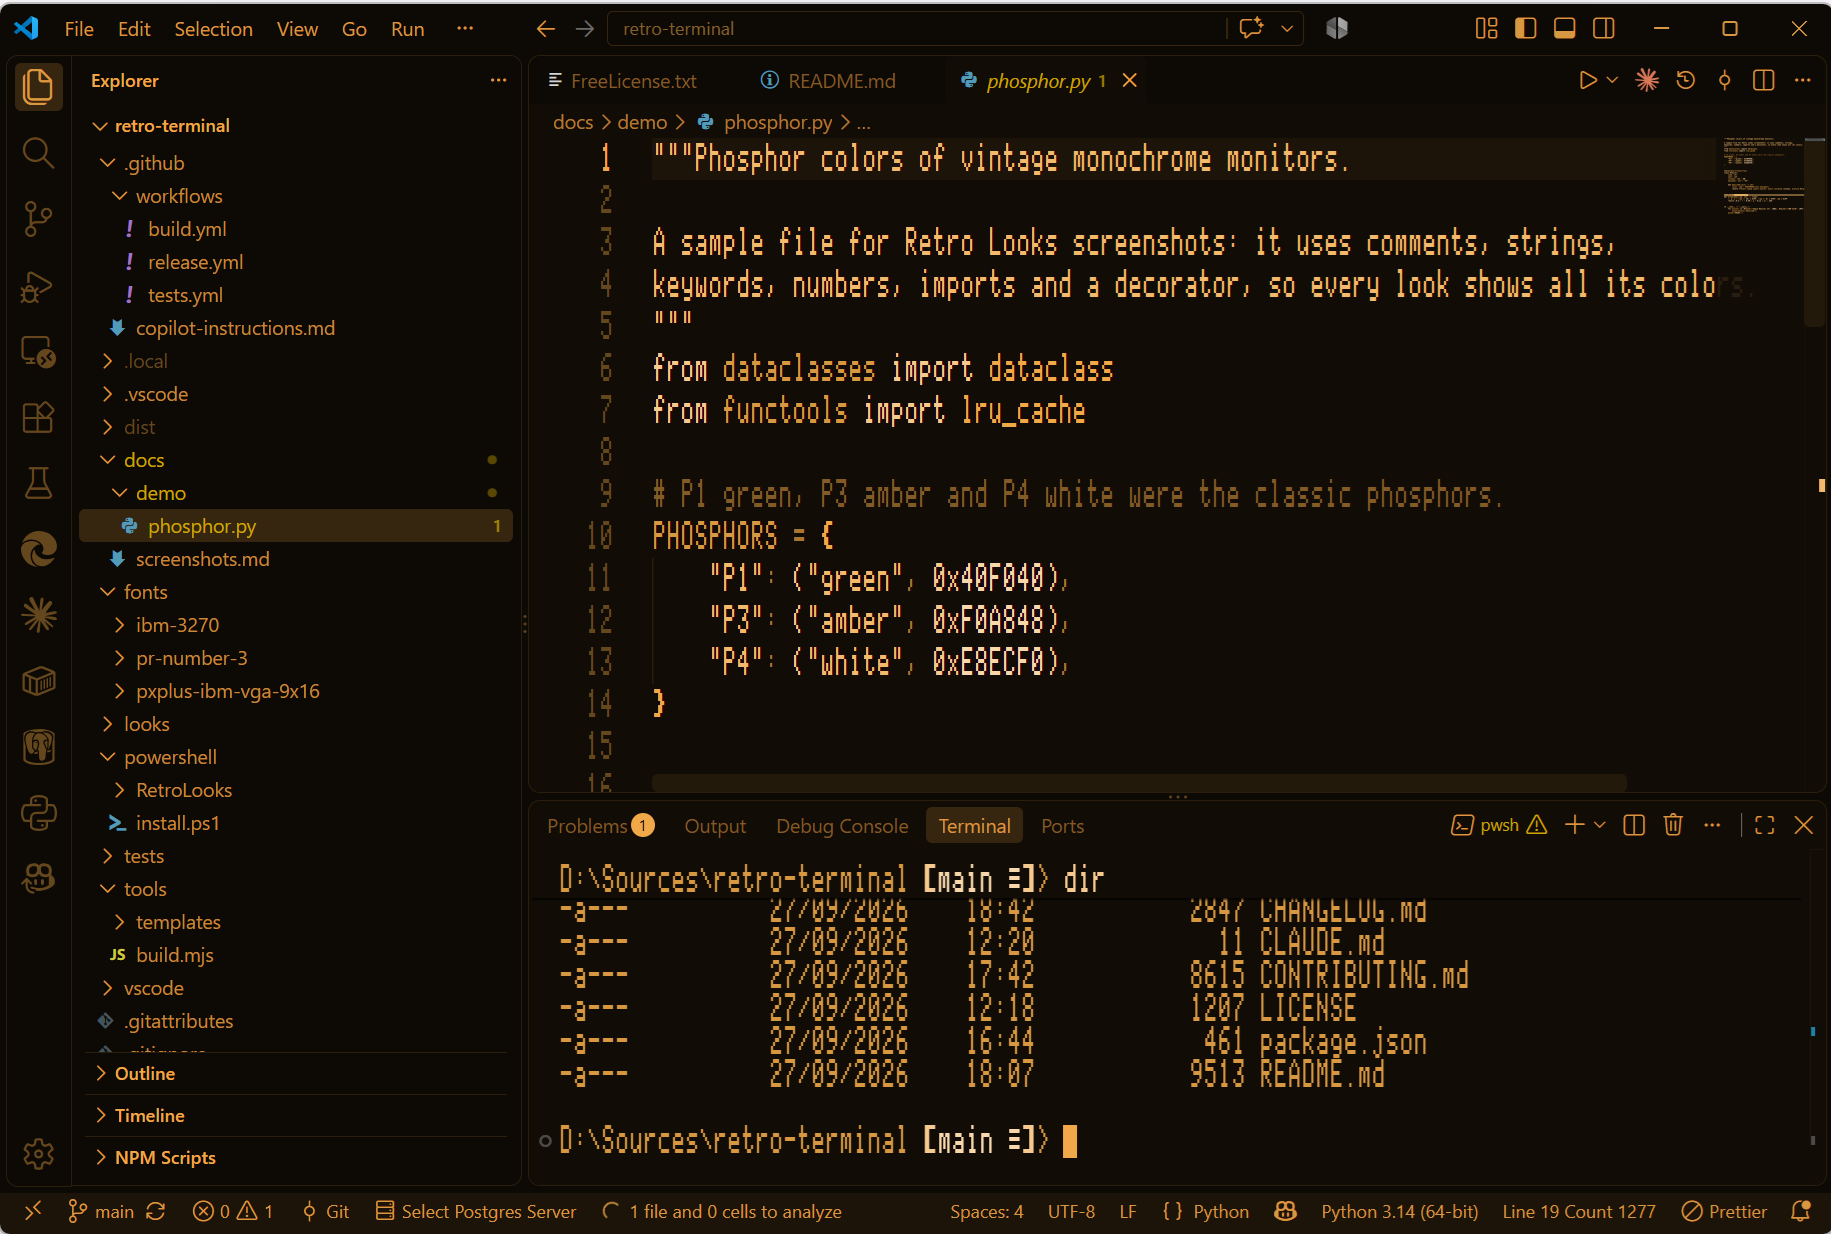This screenshot has width=1831, height=1234.
Task: Open Source Control view in activity bar
Action: [38, 219]
